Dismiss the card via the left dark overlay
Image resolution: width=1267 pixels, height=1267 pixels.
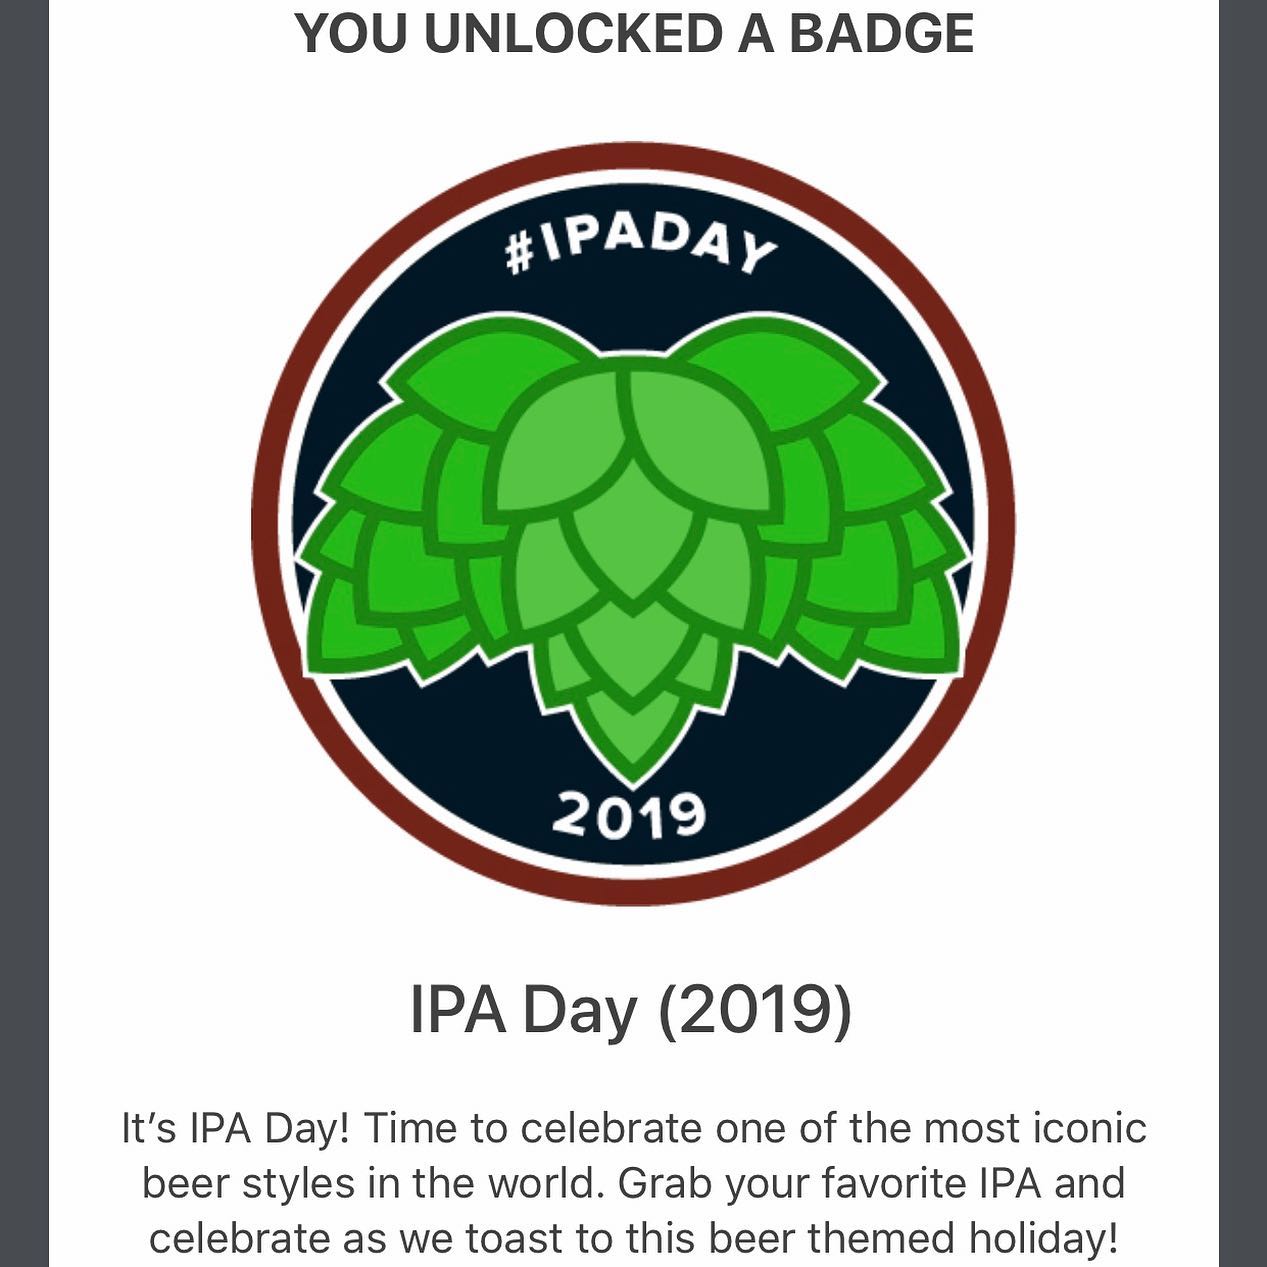click(24, 633)
